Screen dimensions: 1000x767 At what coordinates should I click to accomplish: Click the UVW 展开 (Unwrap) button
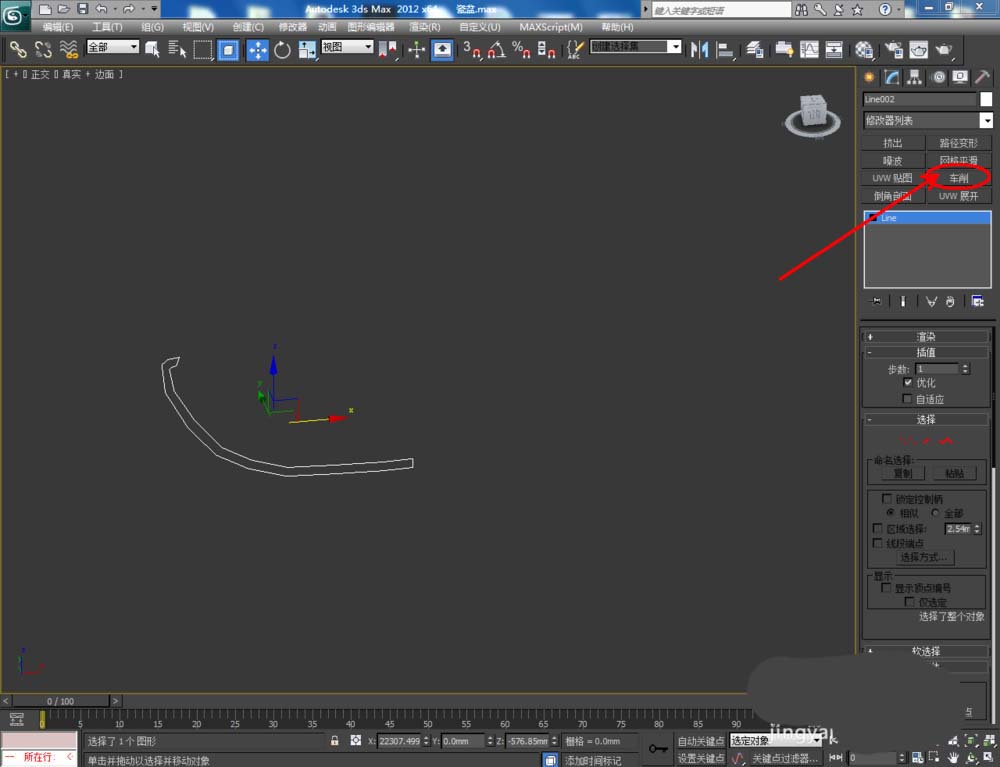tap(959, 196)
